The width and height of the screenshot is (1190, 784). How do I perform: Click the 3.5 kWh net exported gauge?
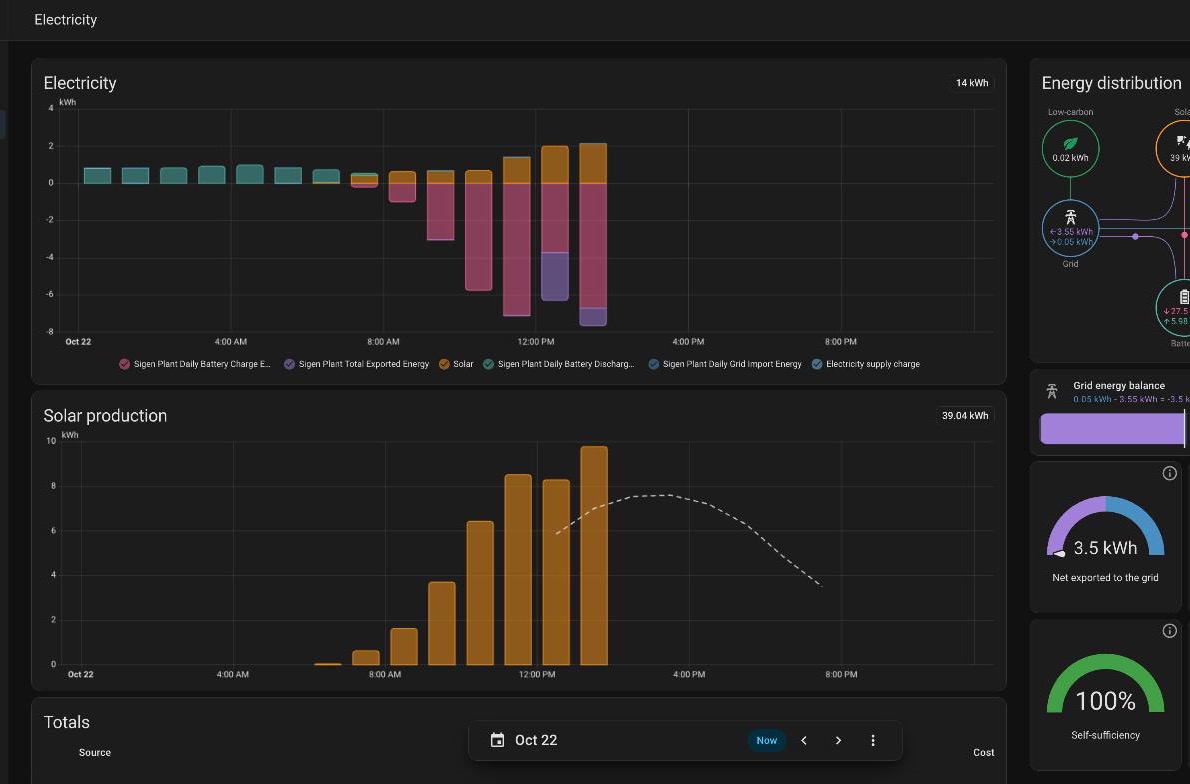[x=1105, y=527]
